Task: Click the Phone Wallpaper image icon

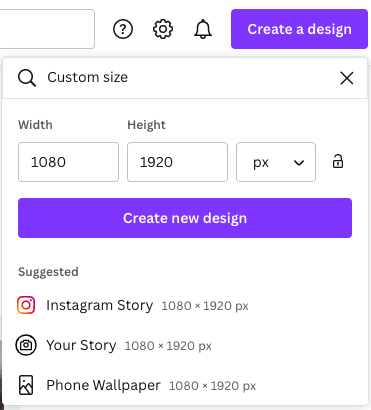Action: (26, 385)
